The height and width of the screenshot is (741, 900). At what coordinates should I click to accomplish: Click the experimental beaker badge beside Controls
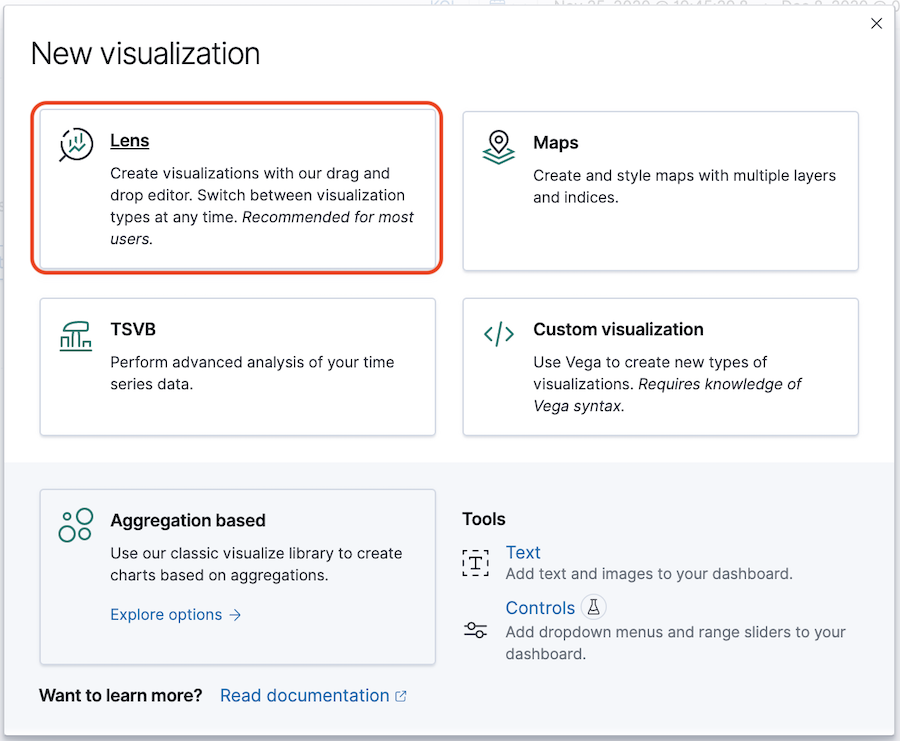594,607
